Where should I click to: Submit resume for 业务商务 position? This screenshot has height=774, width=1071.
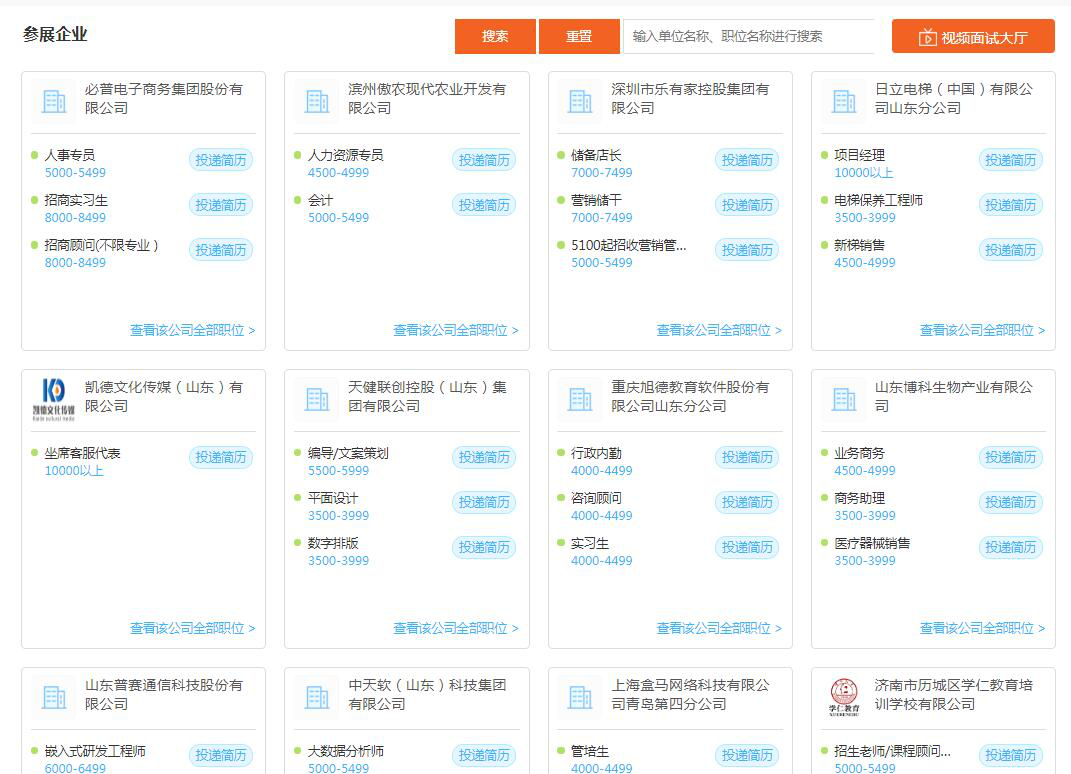click(1010, 457)
